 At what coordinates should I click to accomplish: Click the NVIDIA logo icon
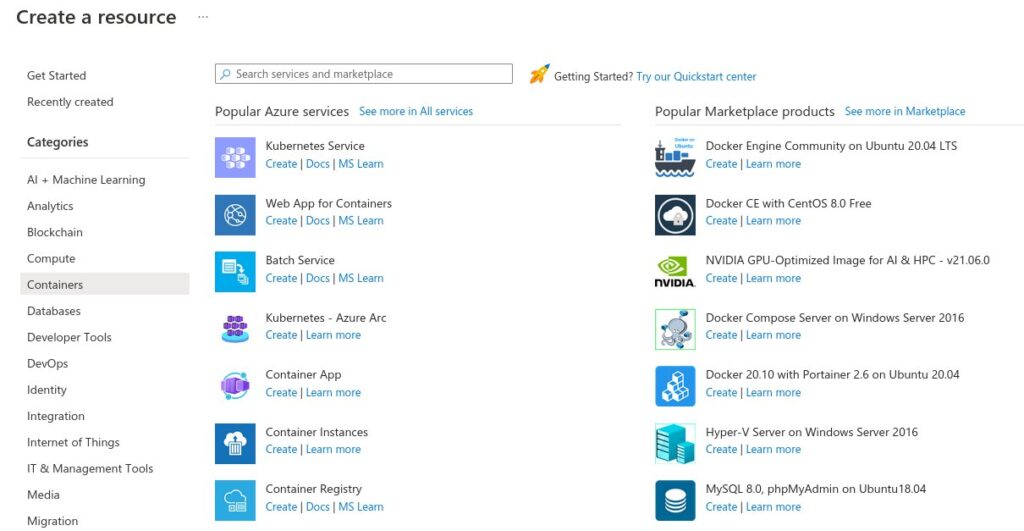tap(675, 272)
